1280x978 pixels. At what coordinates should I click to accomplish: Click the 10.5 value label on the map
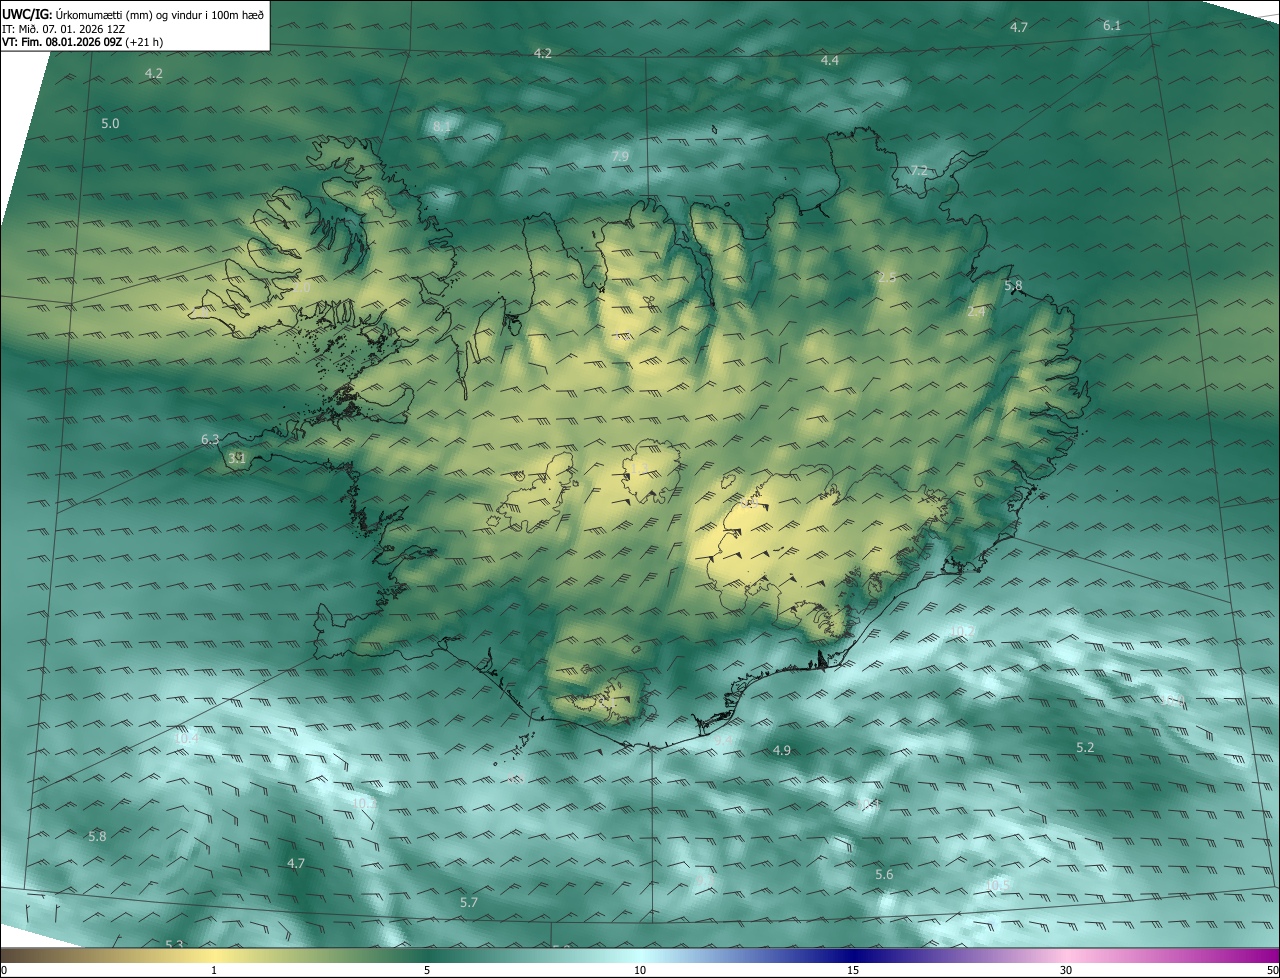[x=997, y=885]
